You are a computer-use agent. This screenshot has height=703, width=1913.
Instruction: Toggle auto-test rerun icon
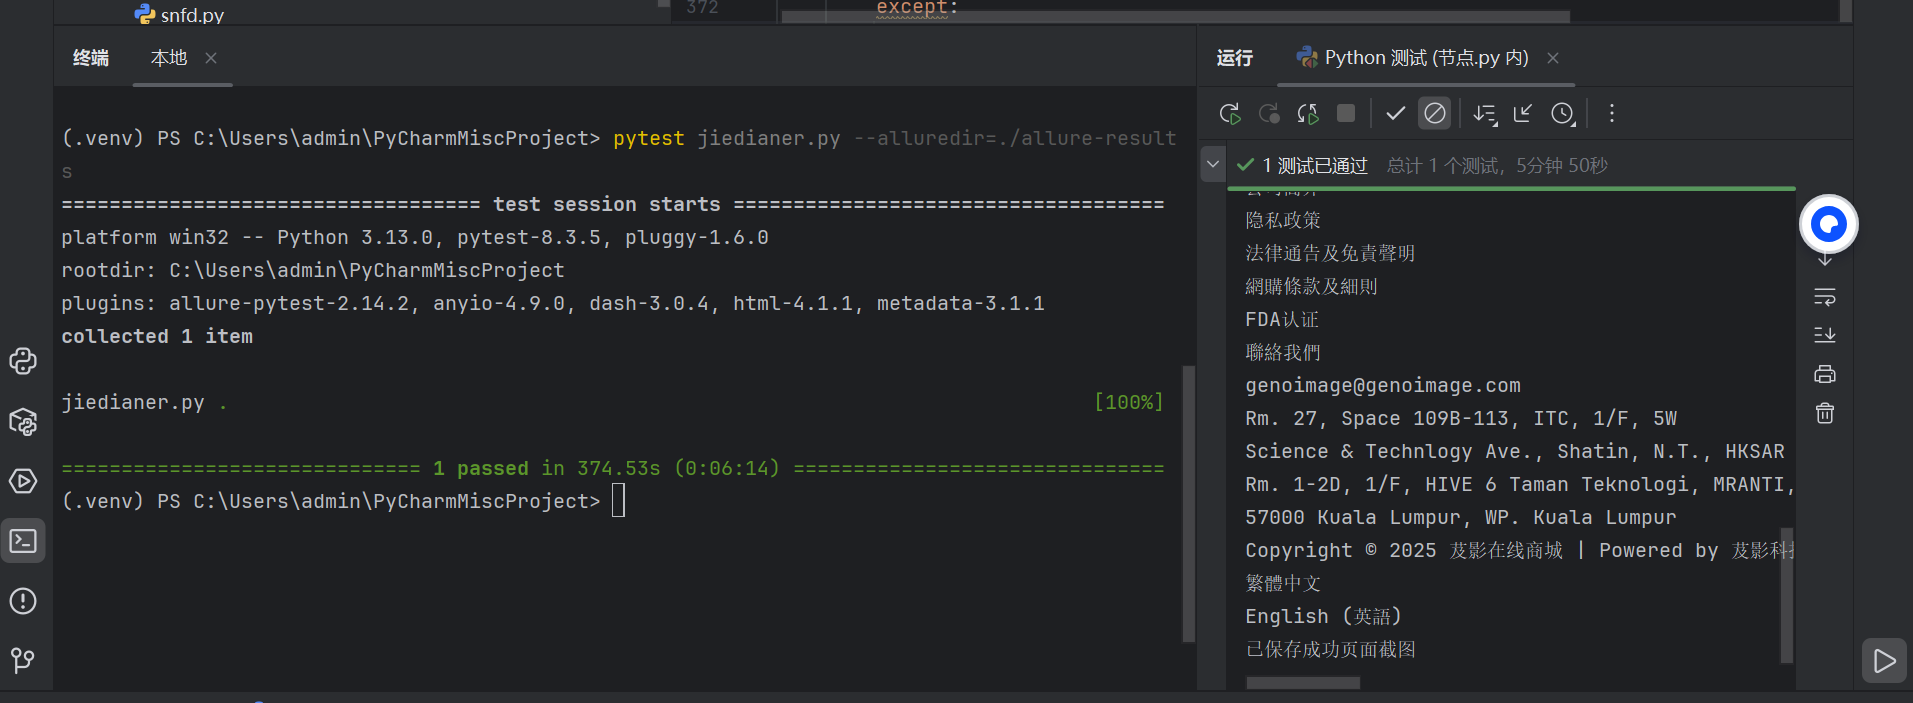coord(1308,114)
